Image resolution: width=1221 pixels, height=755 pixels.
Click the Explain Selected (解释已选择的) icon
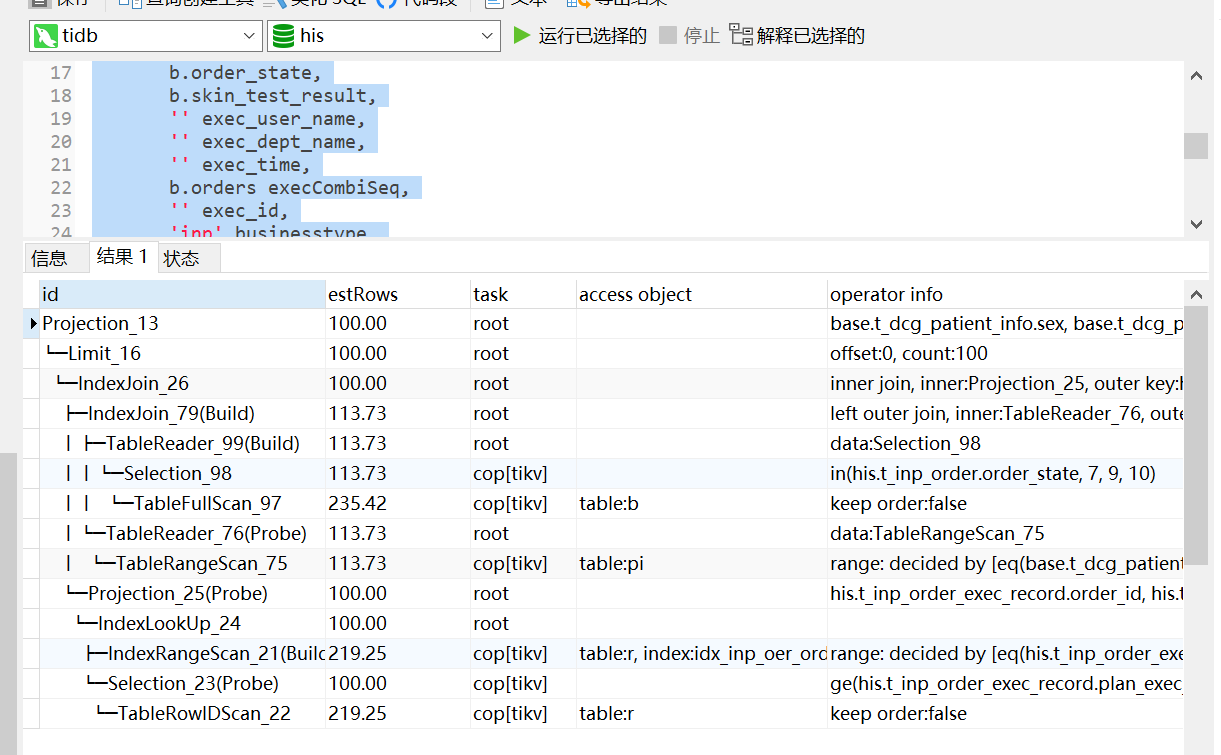click(x=741, y=36)
